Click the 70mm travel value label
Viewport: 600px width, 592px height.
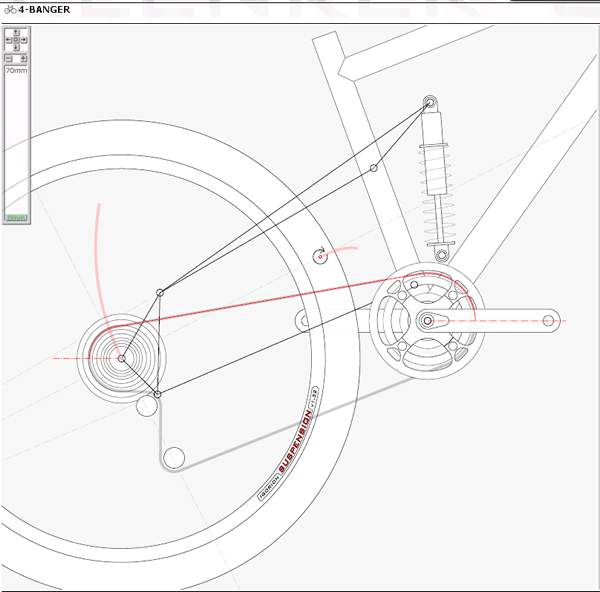point(16,71)
